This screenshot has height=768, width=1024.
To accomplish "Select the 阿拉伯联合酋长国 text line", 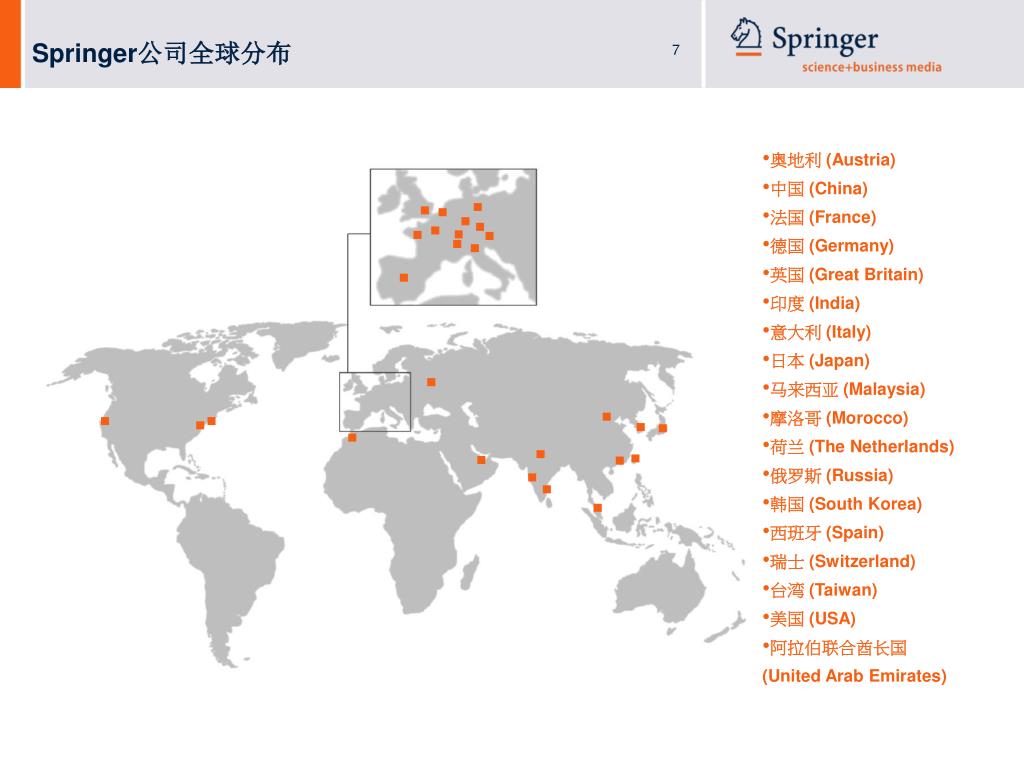I will coord(835,648).
